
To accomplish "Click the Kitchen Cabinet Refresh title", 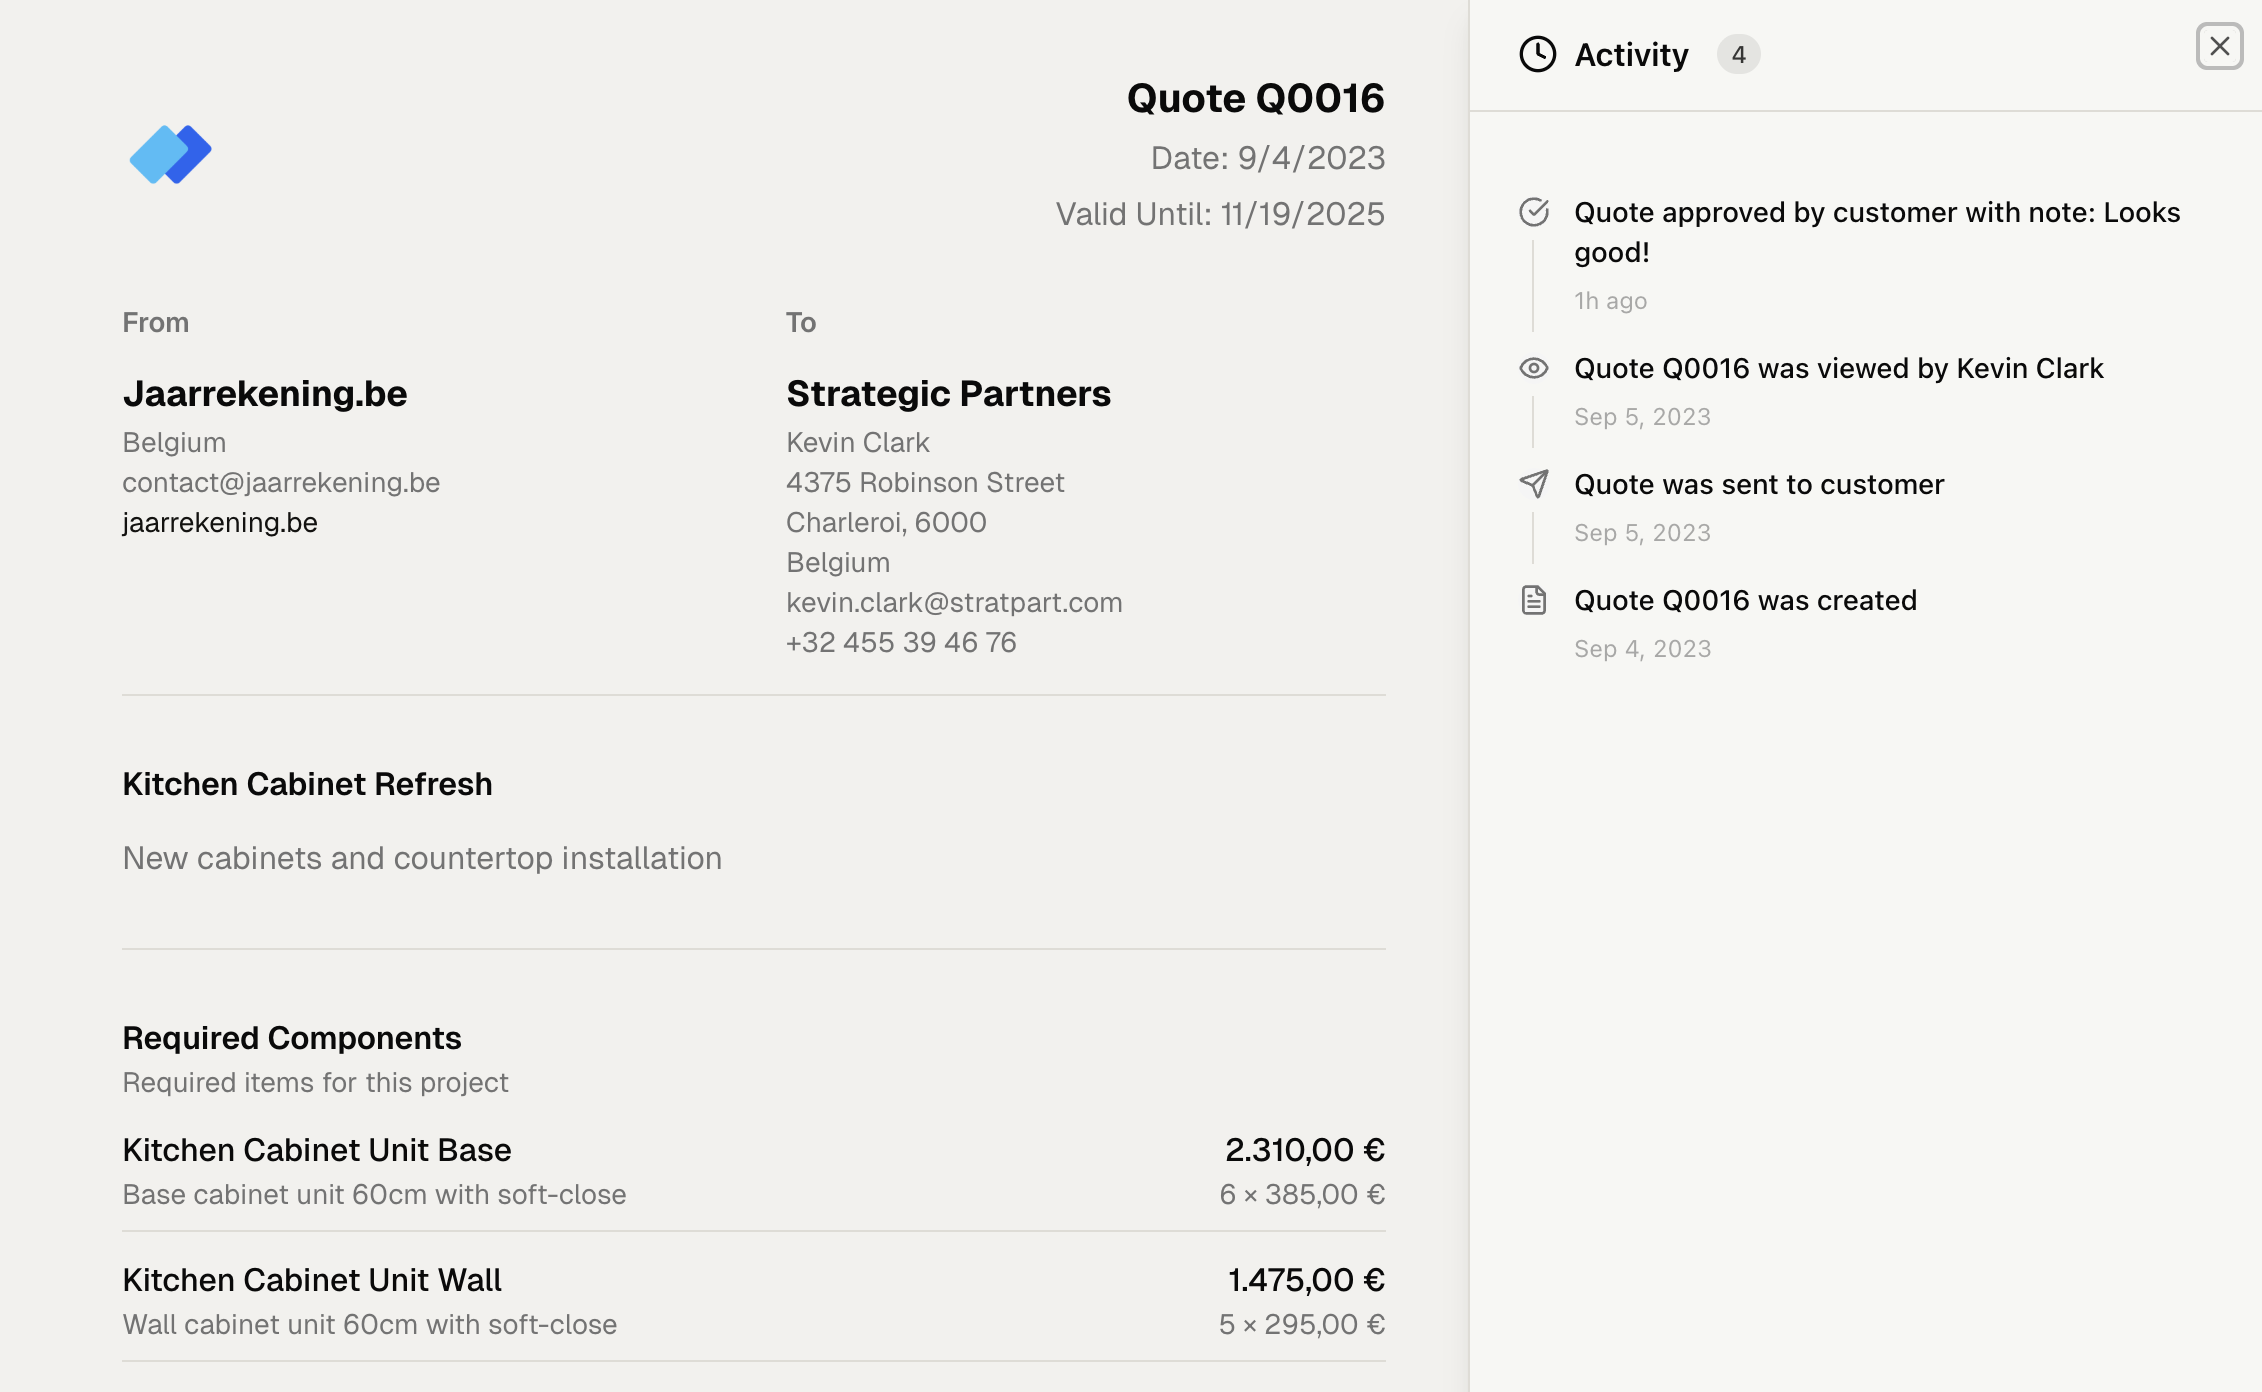I will [307, 784].
